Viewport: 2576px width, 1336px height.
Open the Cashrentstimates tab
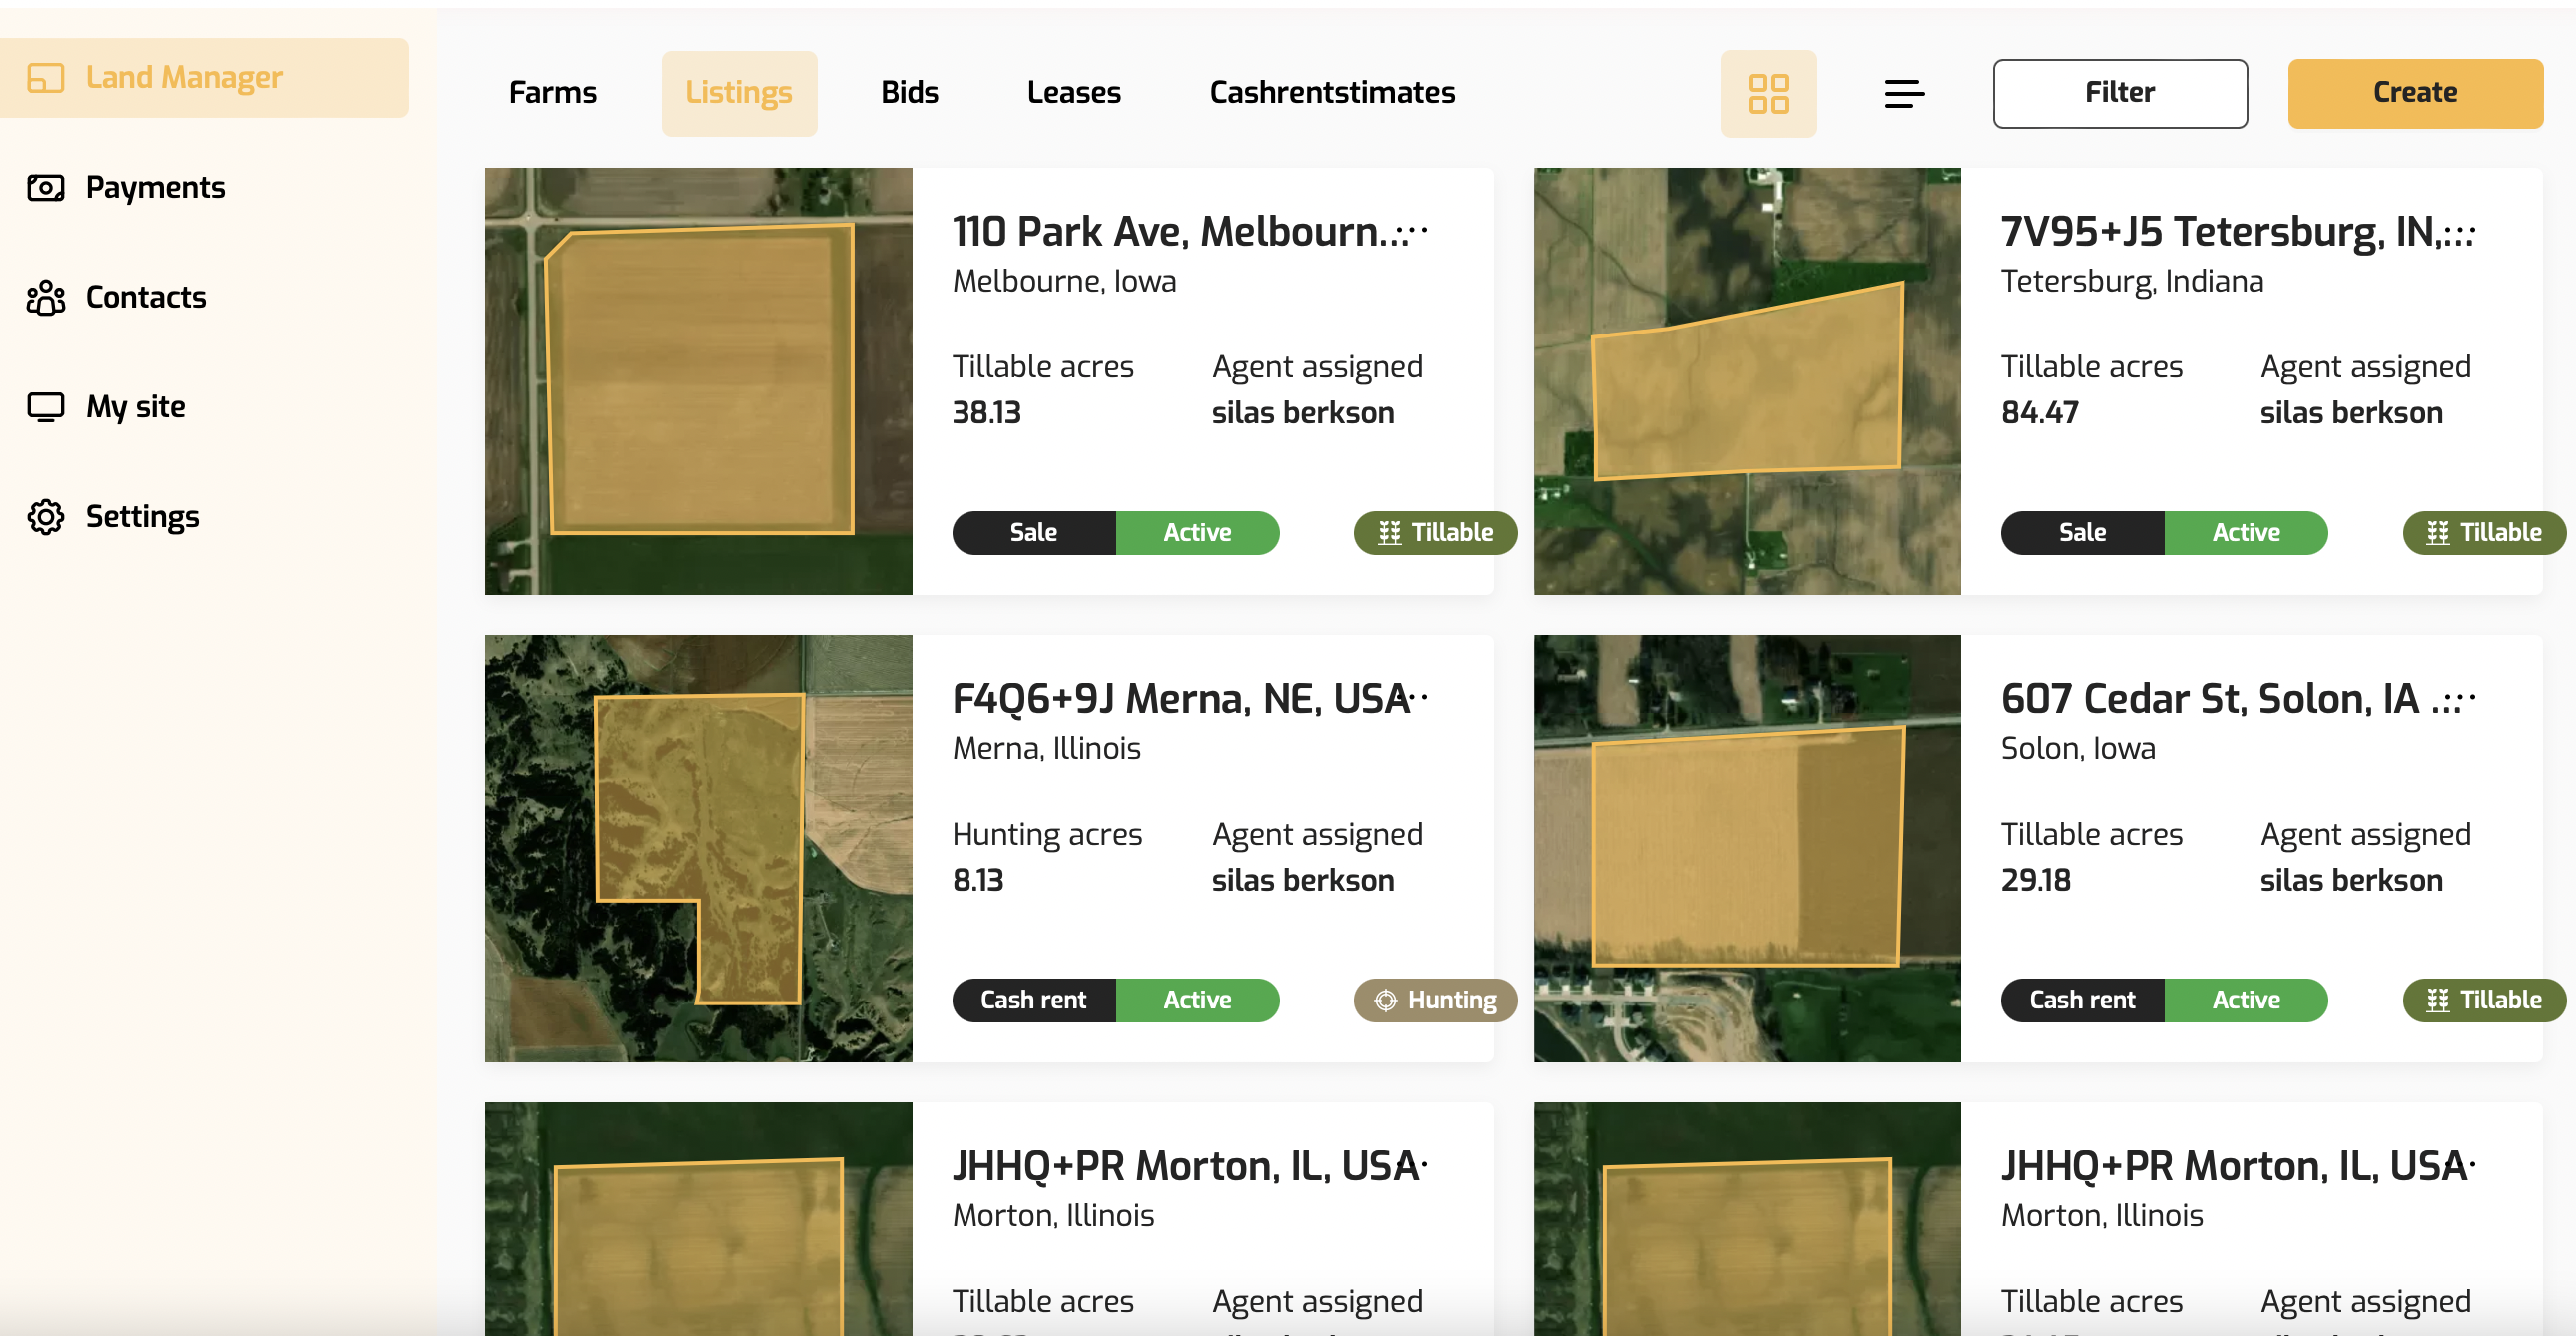tap(1331, 93)
